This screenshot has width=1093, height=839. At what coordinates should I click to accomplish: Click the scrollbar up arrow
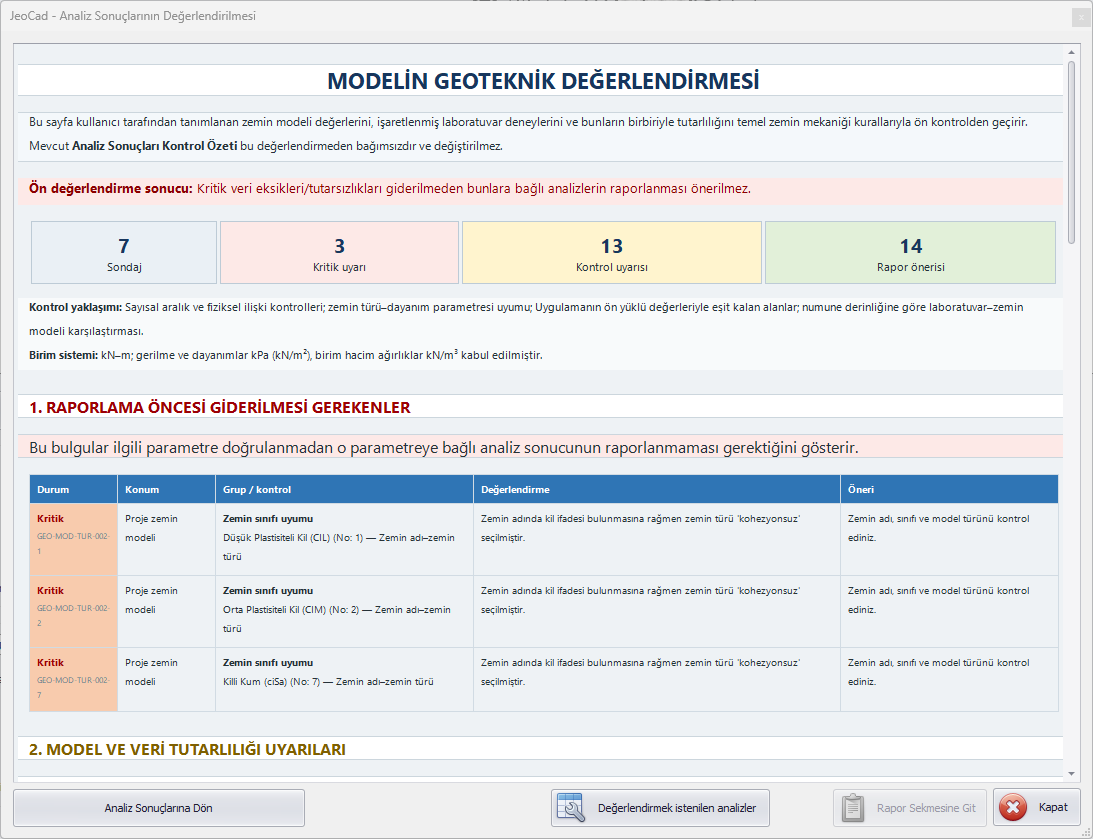click(x=1071, y=52)
